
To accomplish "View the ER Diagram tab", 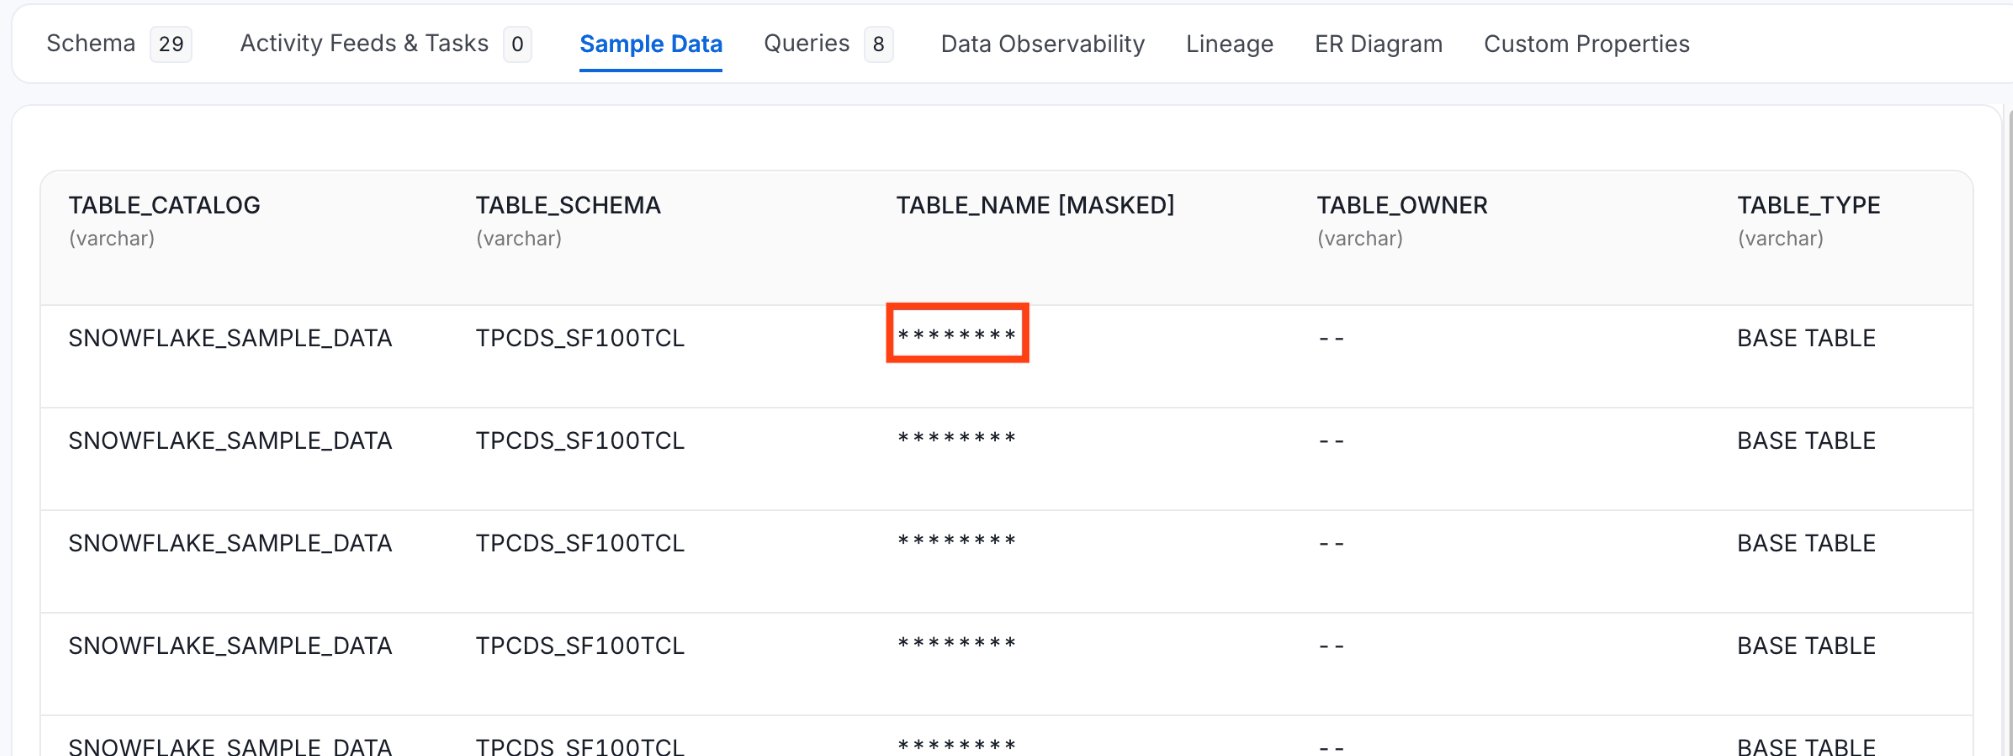I will [x=1379, y=44].
